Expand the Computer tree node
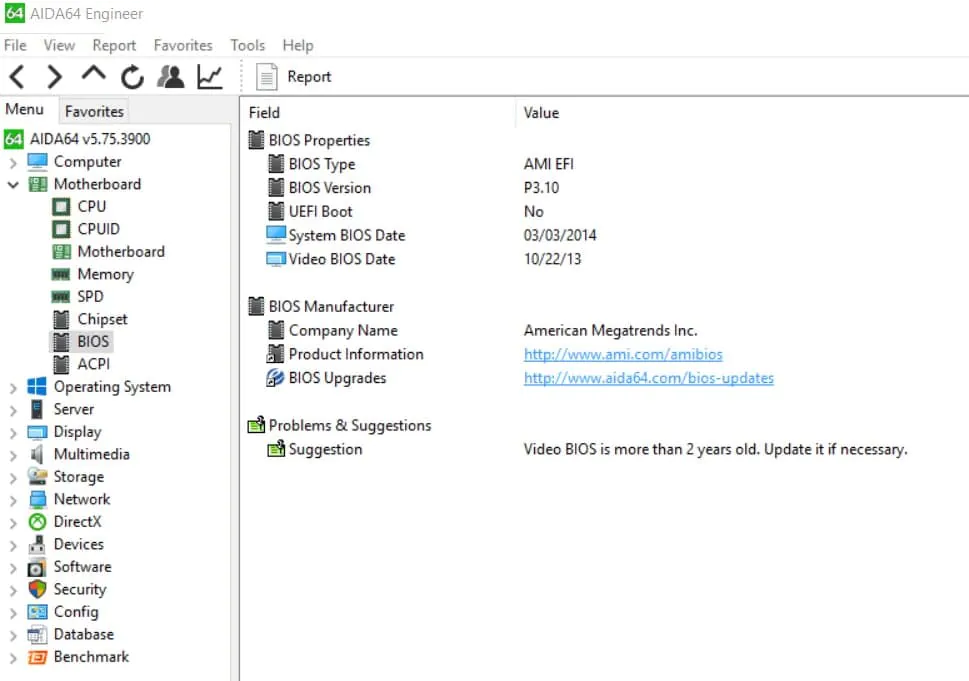The image size is (969, 681). coord(13,163)
